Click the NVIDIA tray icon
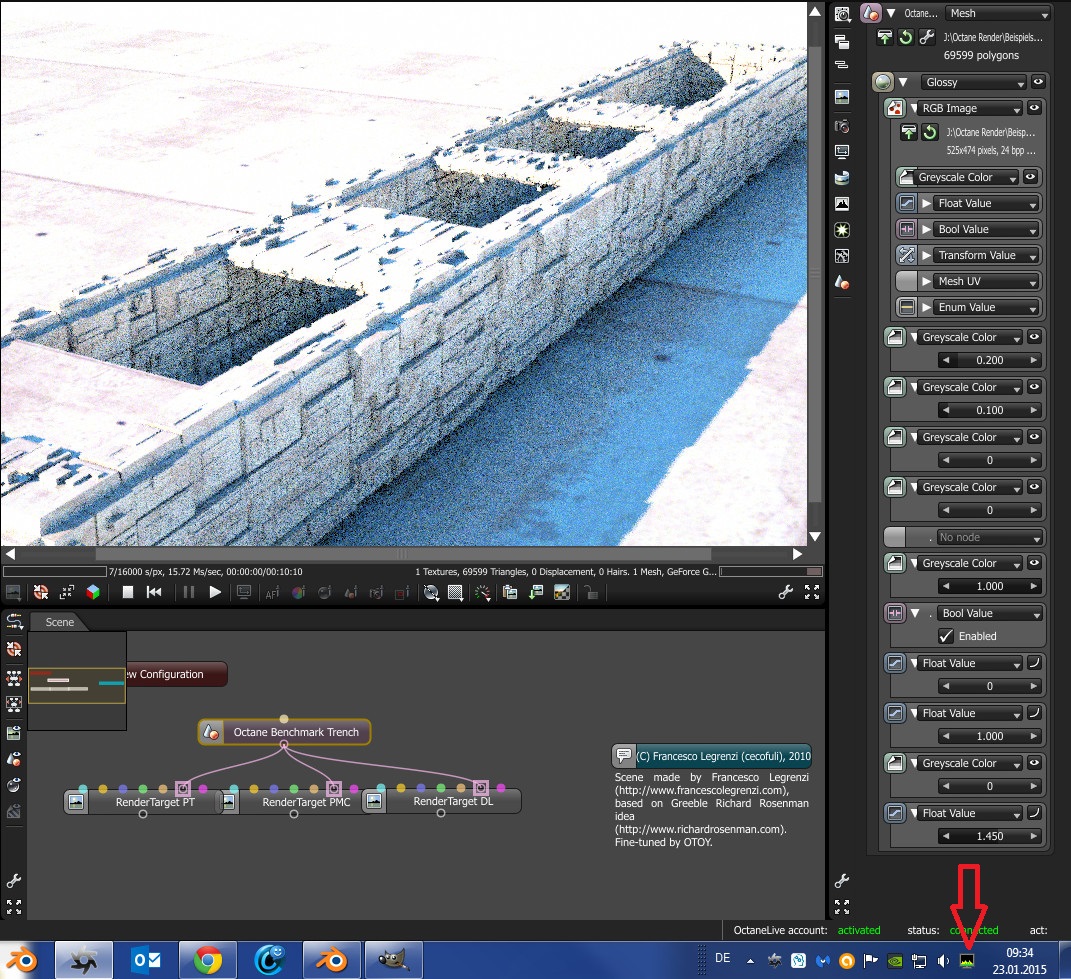This screenshot has height=979, width=1071. click(x=894, y=961)
